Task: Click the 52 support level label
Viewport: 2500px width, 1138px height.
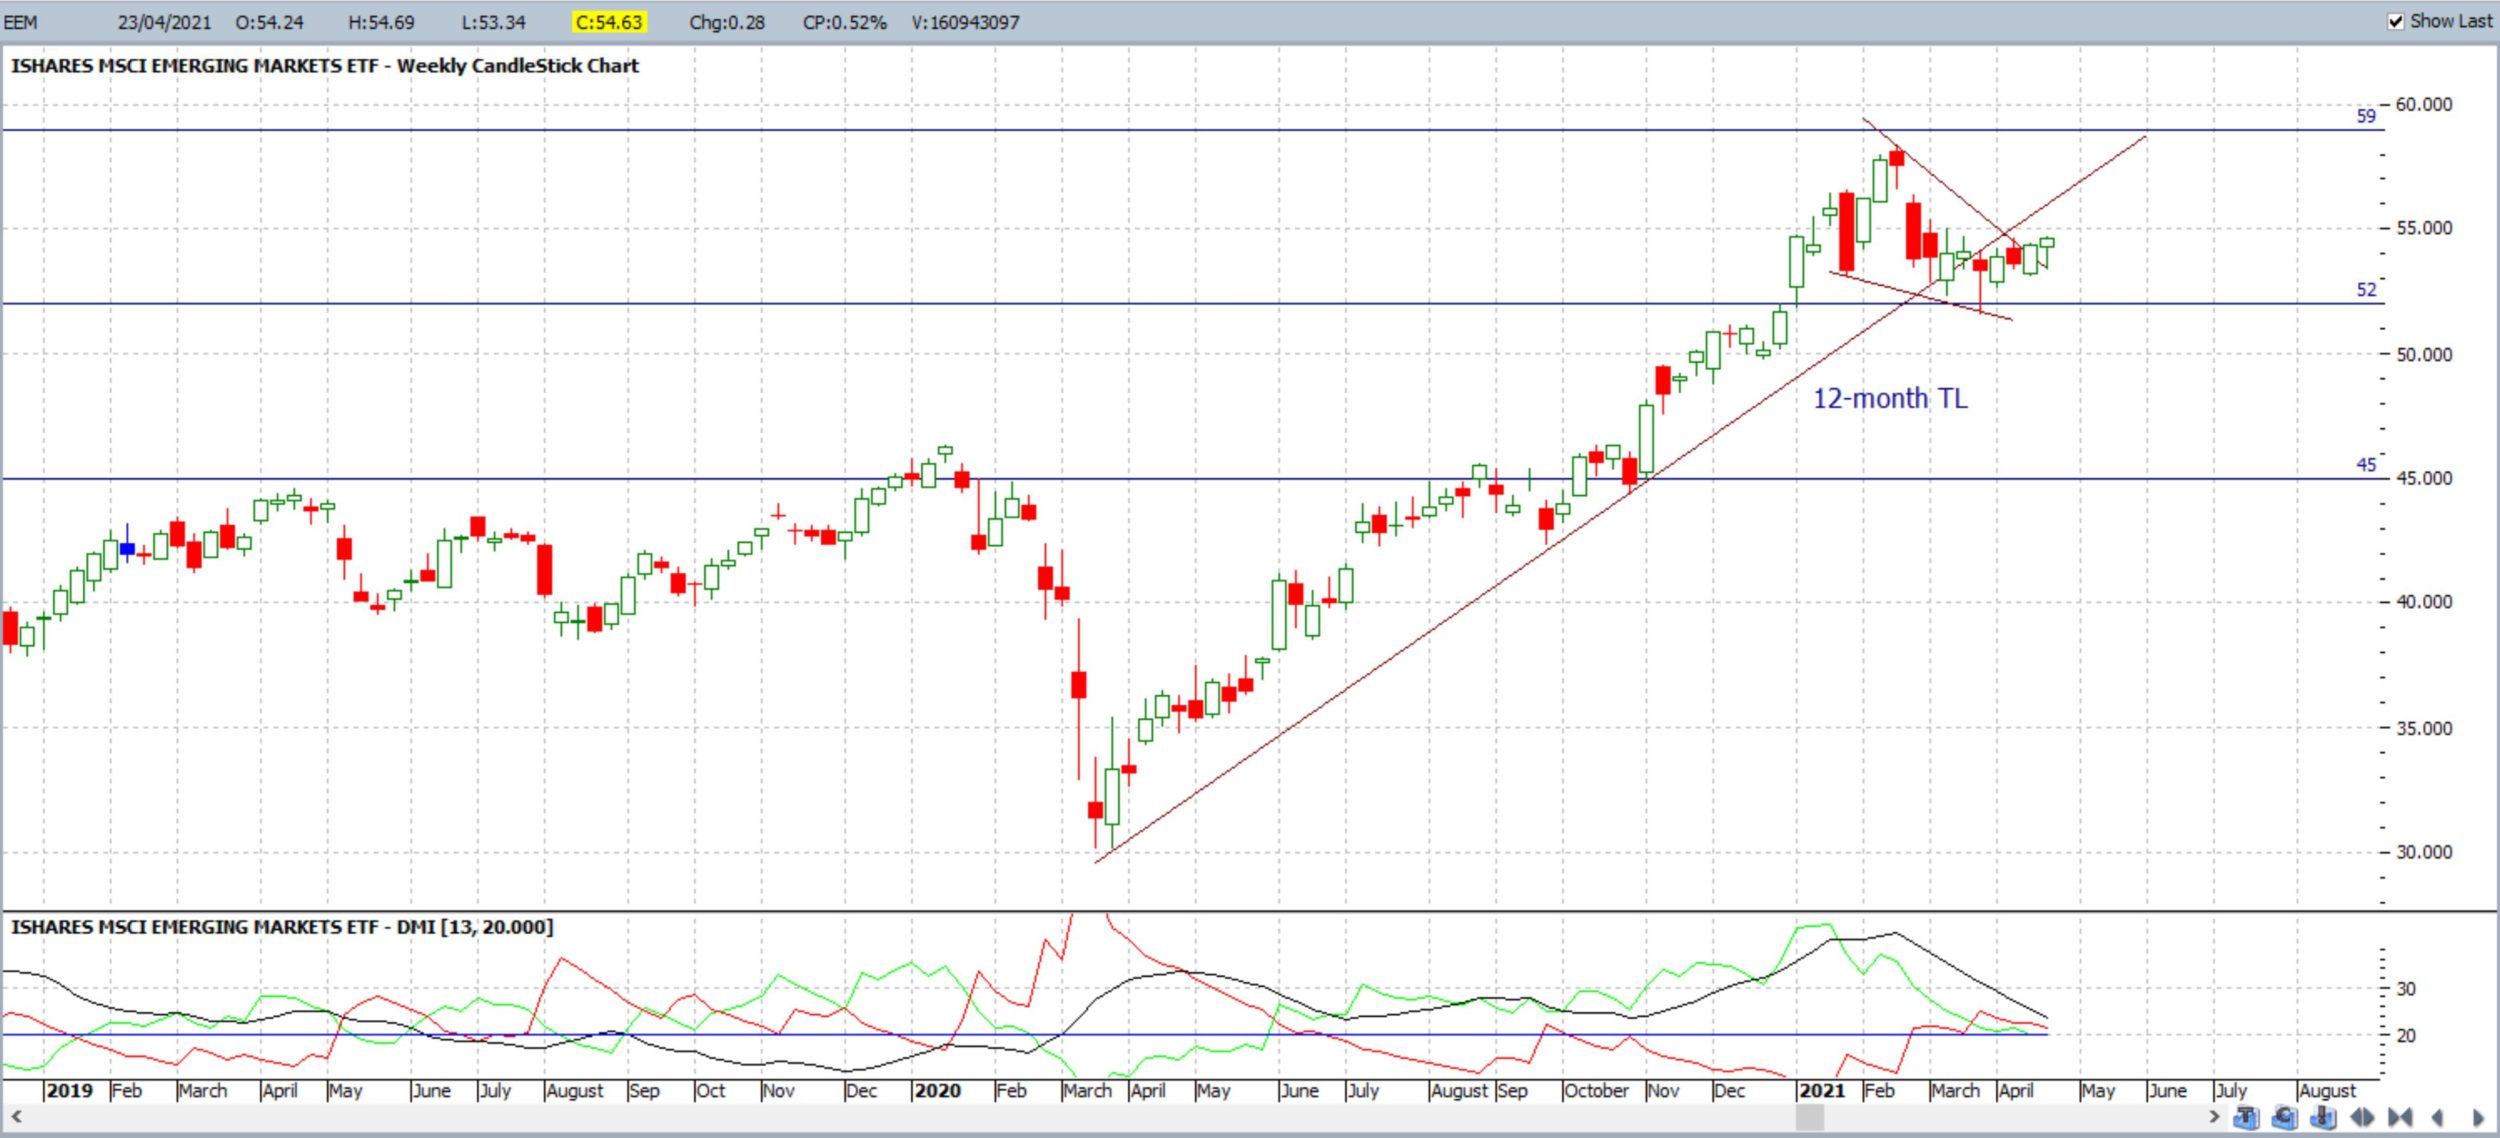Action: point(2365,290)
